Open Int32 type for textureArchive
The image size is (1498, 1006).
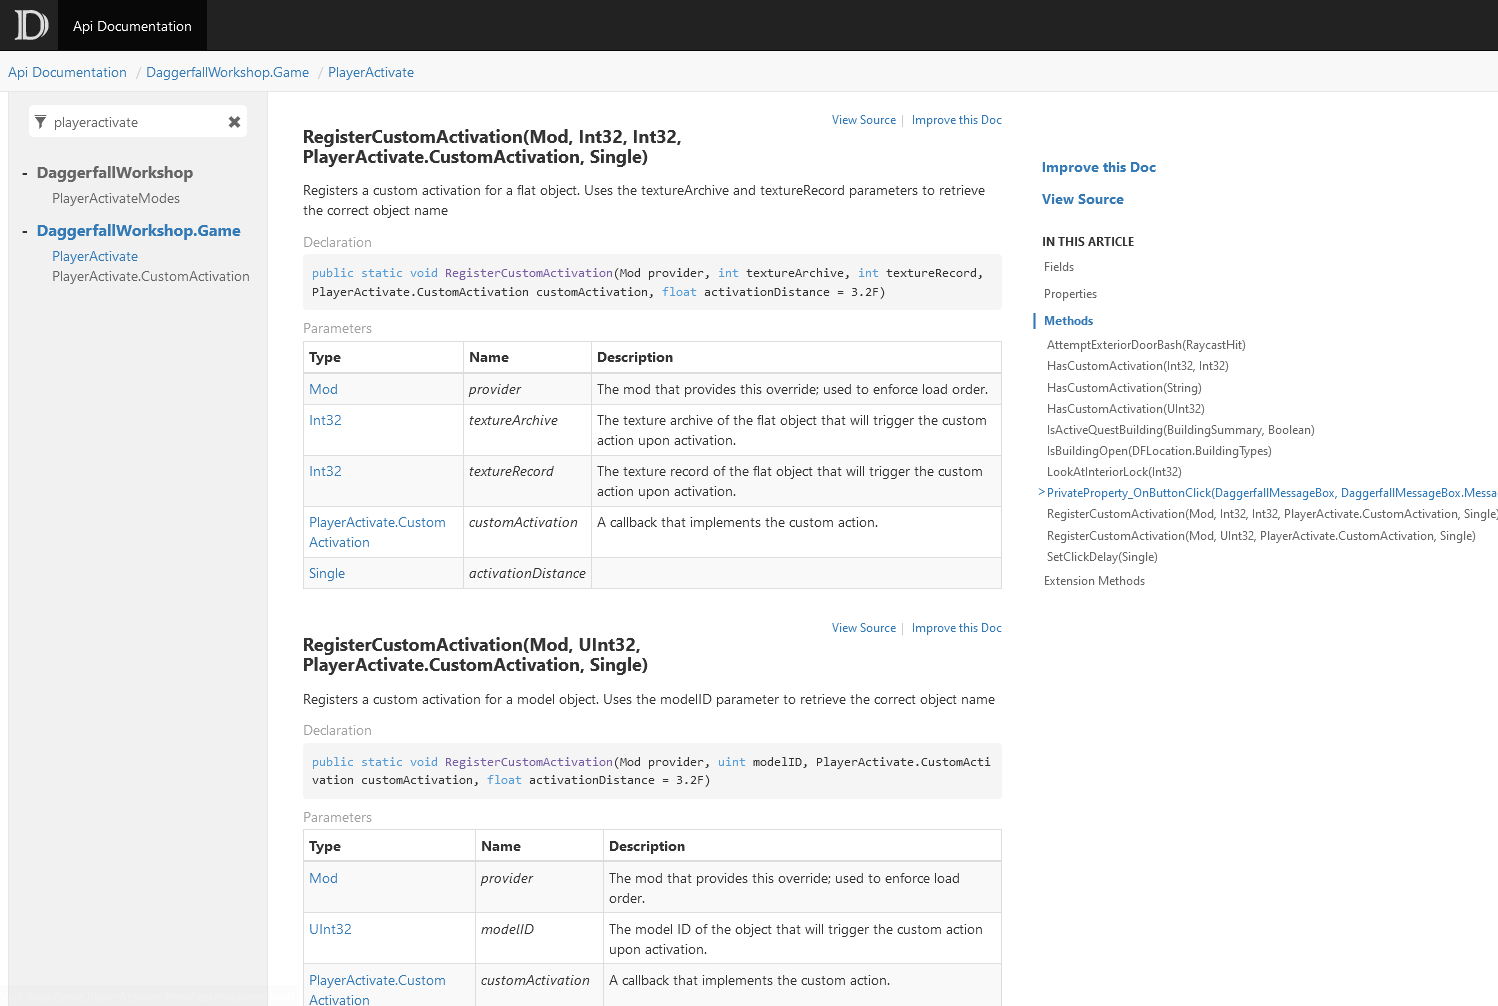tap(325, 420)
